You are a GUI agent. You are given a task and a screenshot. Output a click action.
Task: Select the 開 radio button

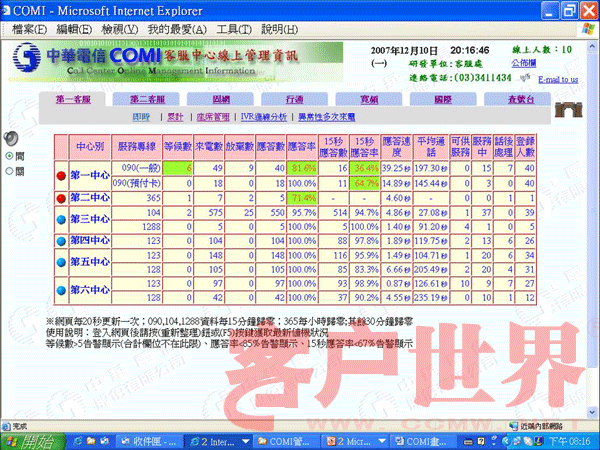pos(9,156)
